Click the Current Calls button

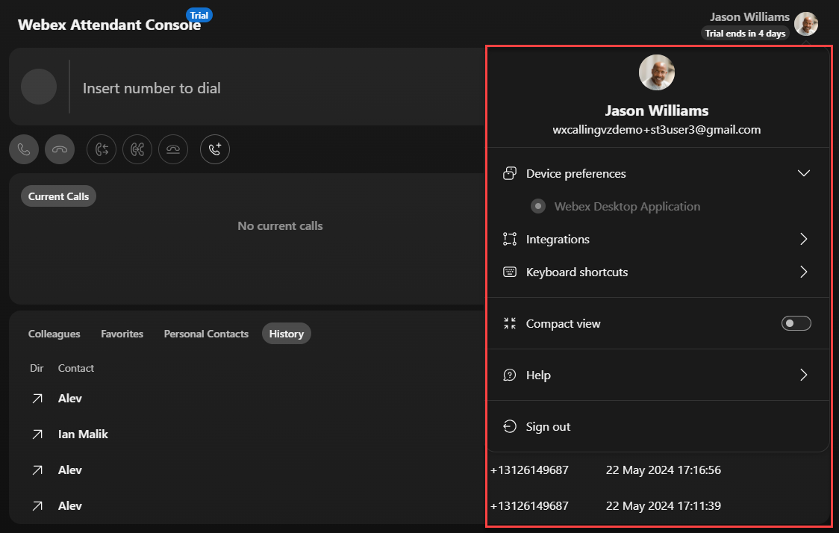58,197
